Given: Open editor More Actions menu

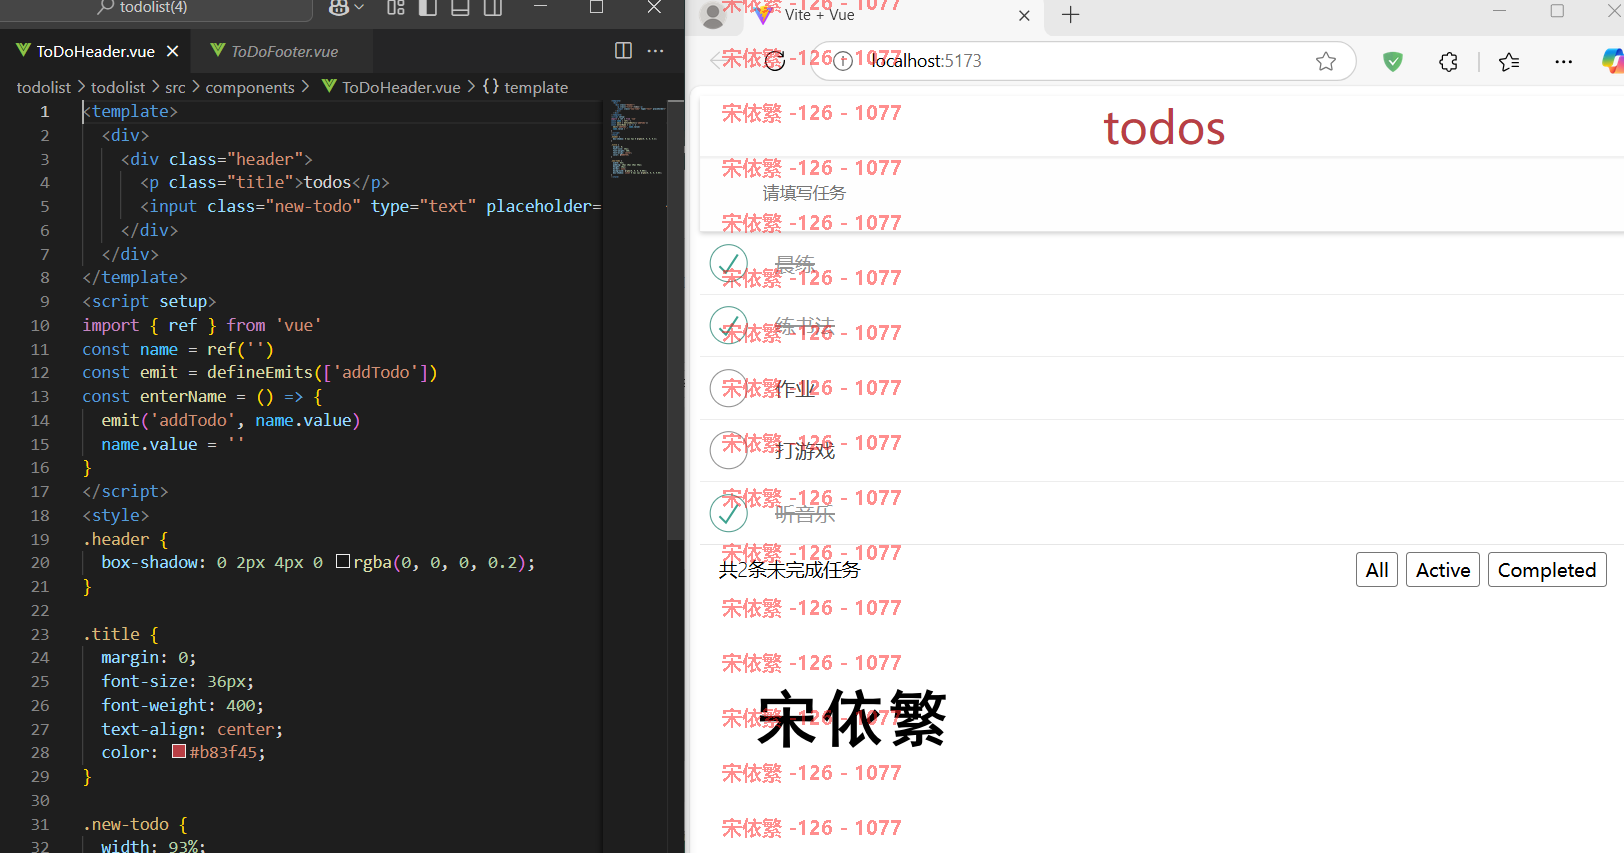Looking at the screenshot, I should click(x=655, y=51).
